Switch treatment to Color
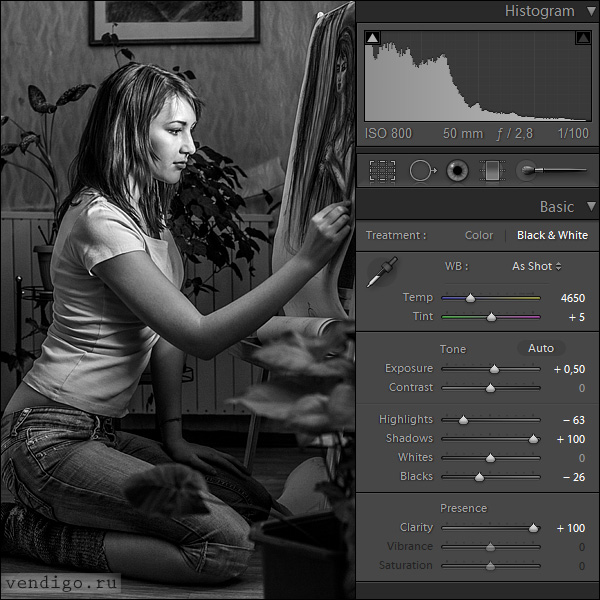Image resolution: width=600 pixels, height=600 pixels. coord(479,235)
